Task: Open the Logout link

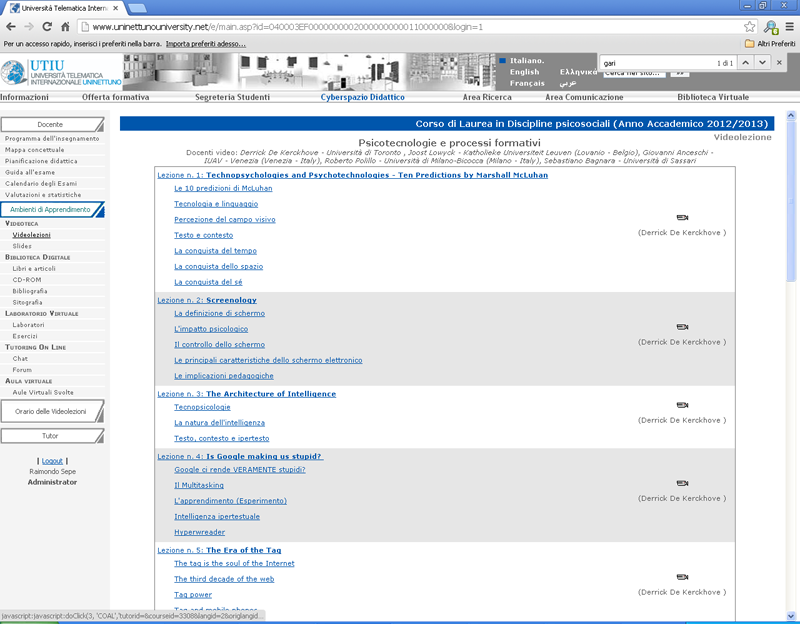Action: click(x=52, y=461)
